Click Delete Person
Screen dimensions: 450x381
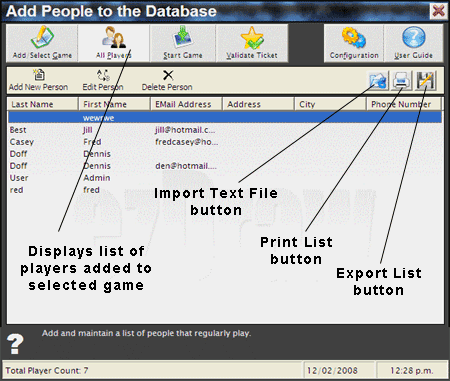(x=167, y=80)
